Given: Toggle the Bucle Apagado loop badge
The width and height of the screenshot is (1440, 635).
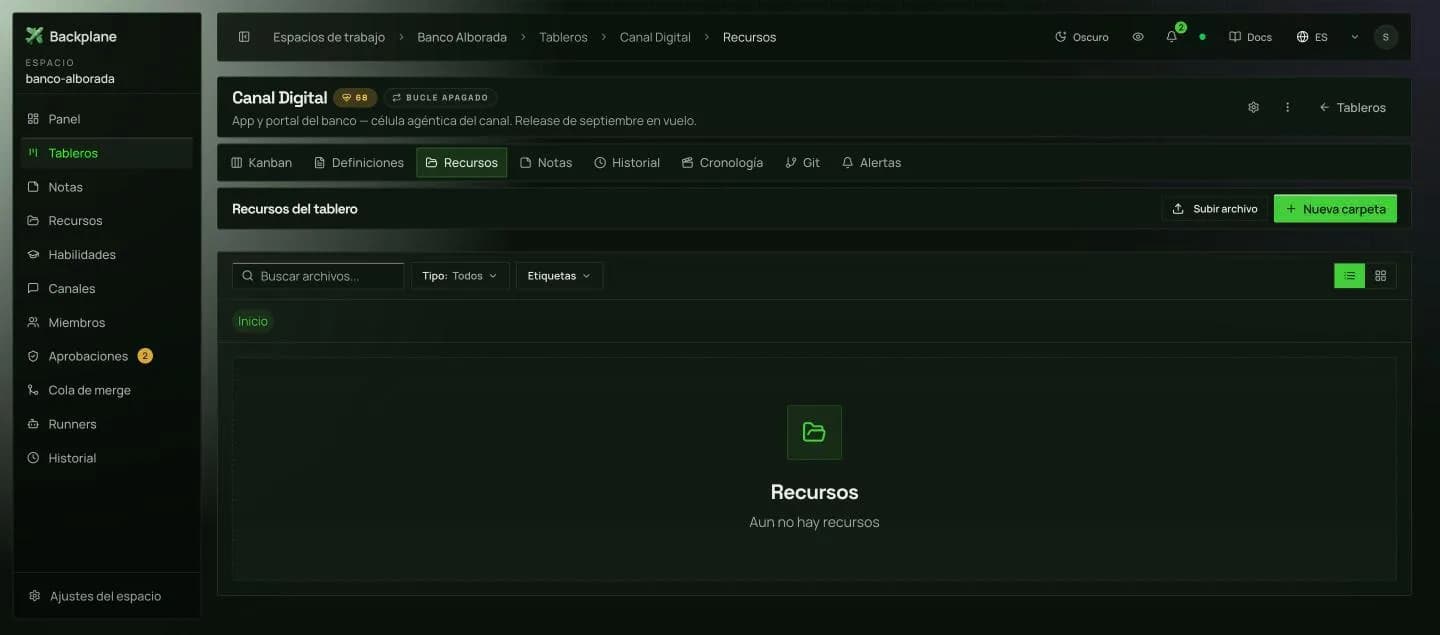Looking at the screenshot, I should 440,98.
